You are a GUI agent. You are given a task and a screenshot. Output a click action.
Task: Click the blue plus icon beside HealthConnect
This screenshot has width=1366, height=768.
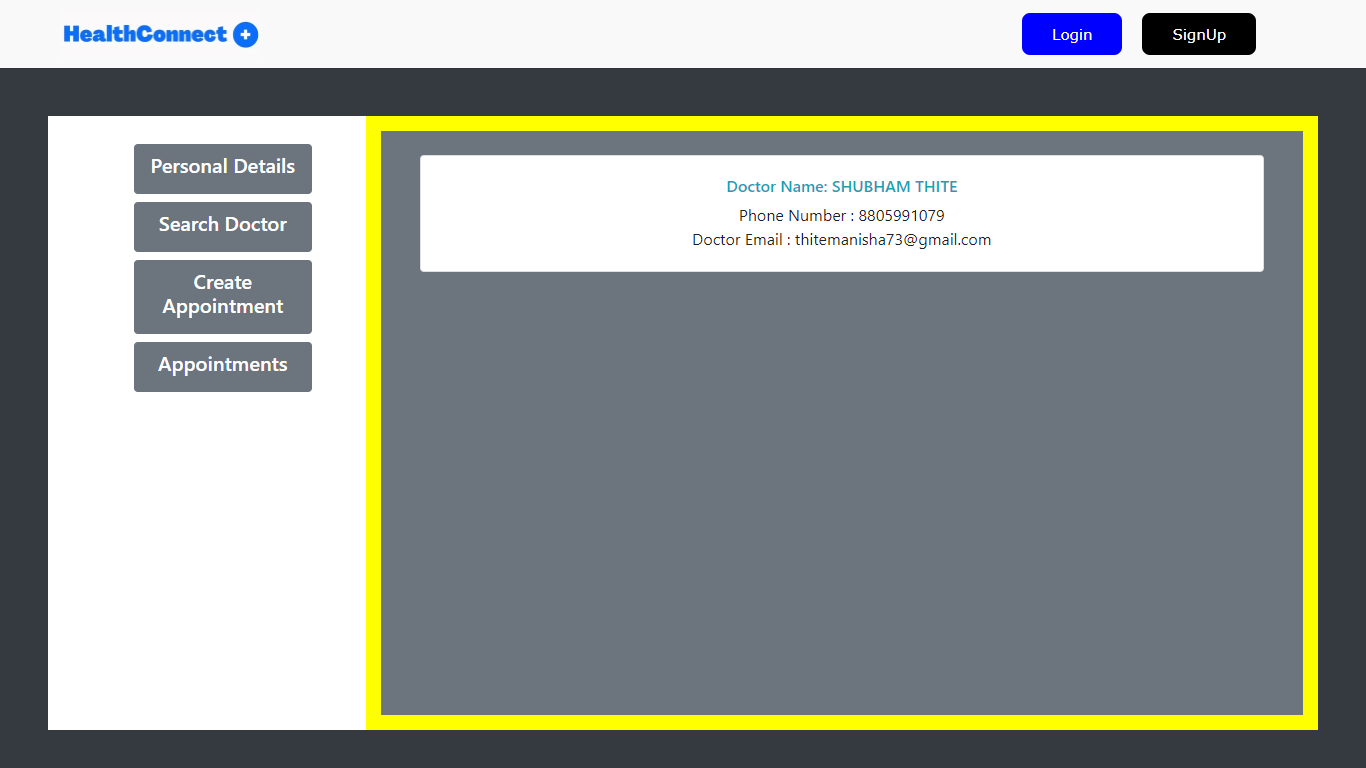tap(245, 33)
